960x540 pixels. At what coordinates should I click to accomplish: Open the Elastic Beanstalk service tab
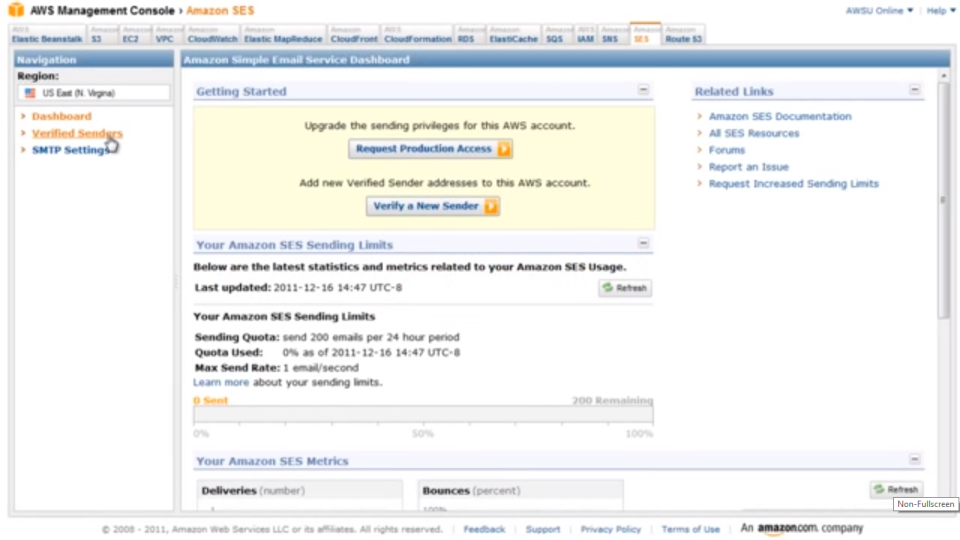(47, 35)
